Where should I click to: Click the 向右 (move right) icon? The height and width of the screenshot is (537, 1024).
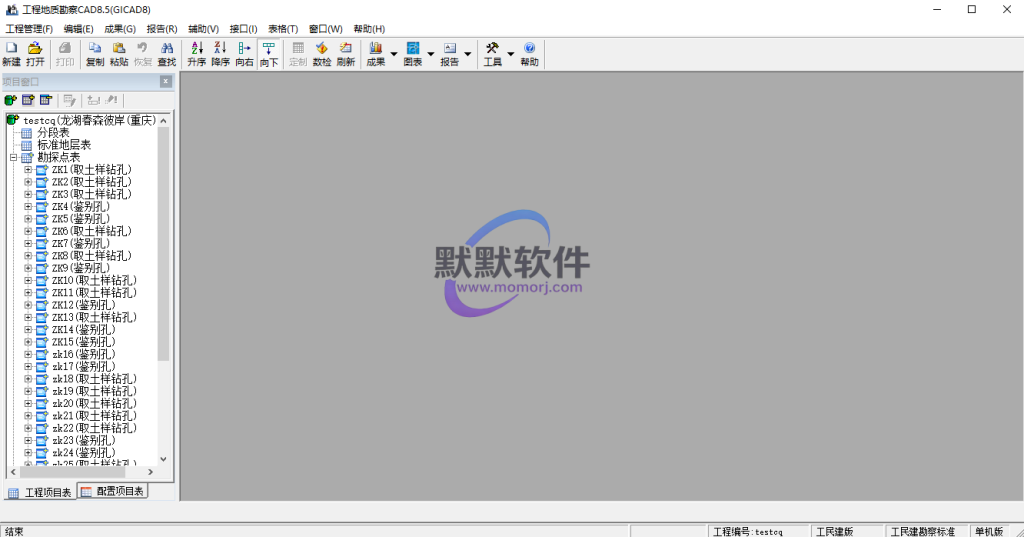click(x=244, y=54)
